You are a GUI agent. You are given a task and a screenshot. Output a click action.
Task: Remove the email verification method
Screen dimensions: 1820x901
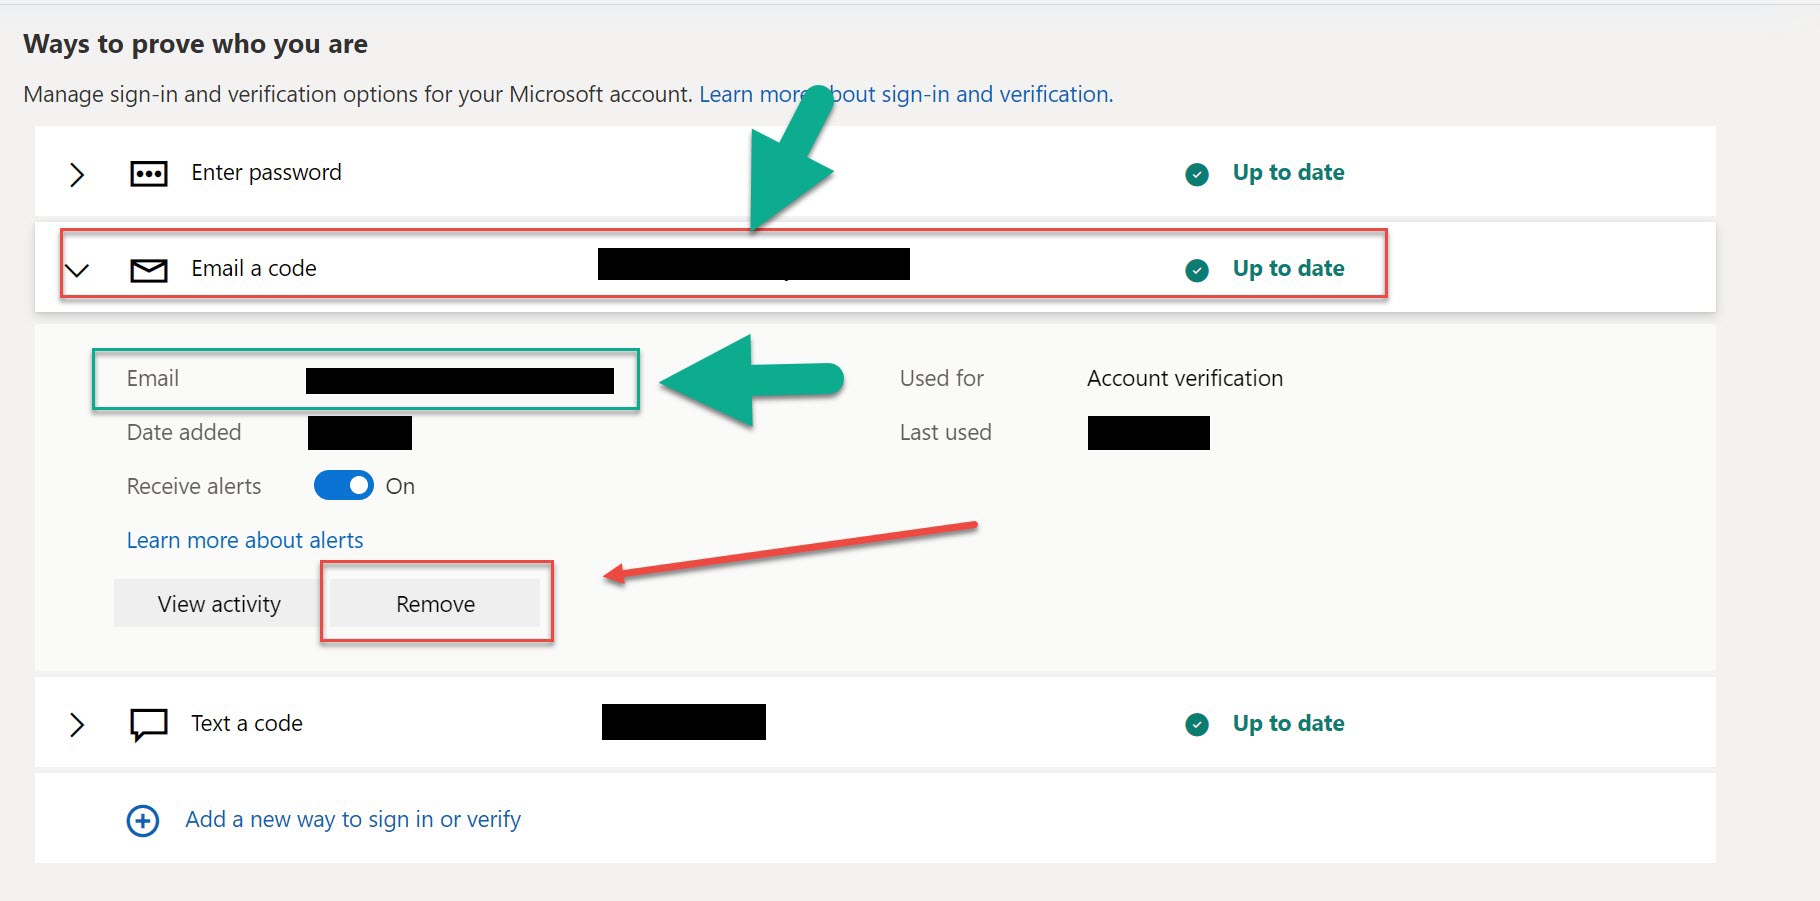435,604
